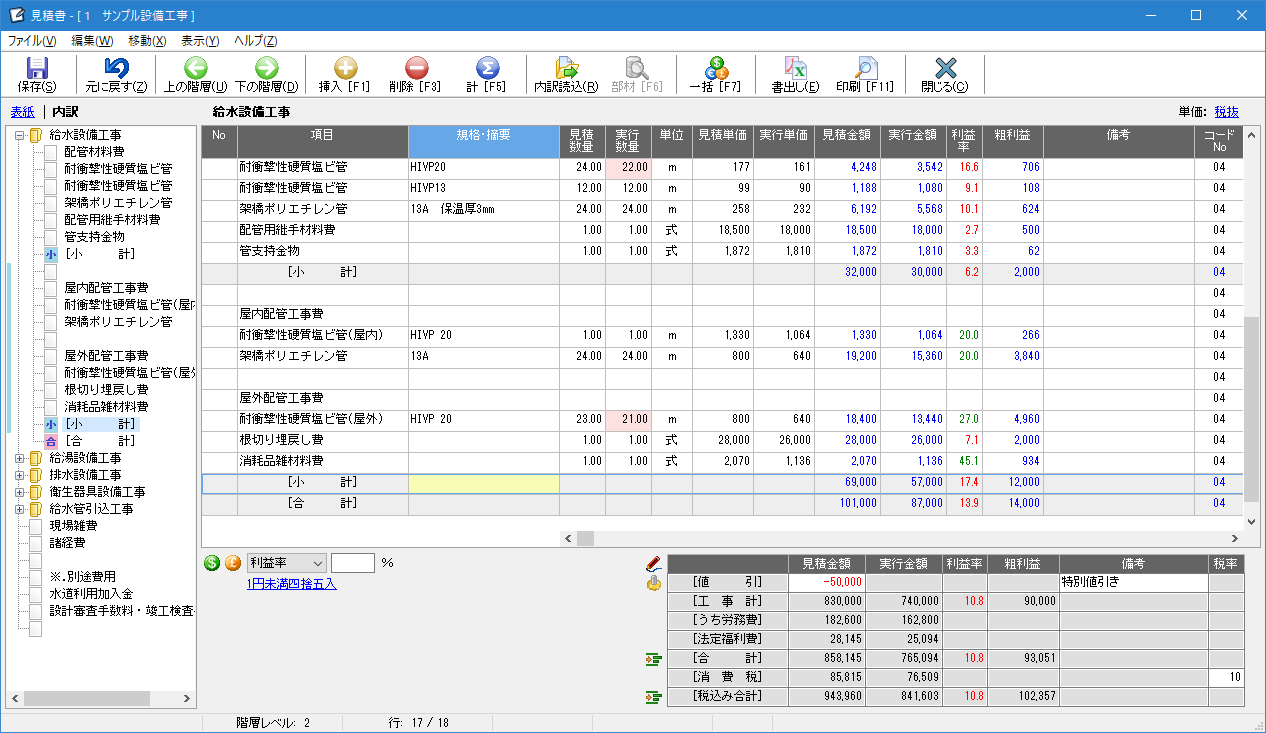The width and height of the screenshot is (1266, 733).
Task: Click the -50,000 値引 amount cell
Action: pyautogui.click(x=826, y=582)
